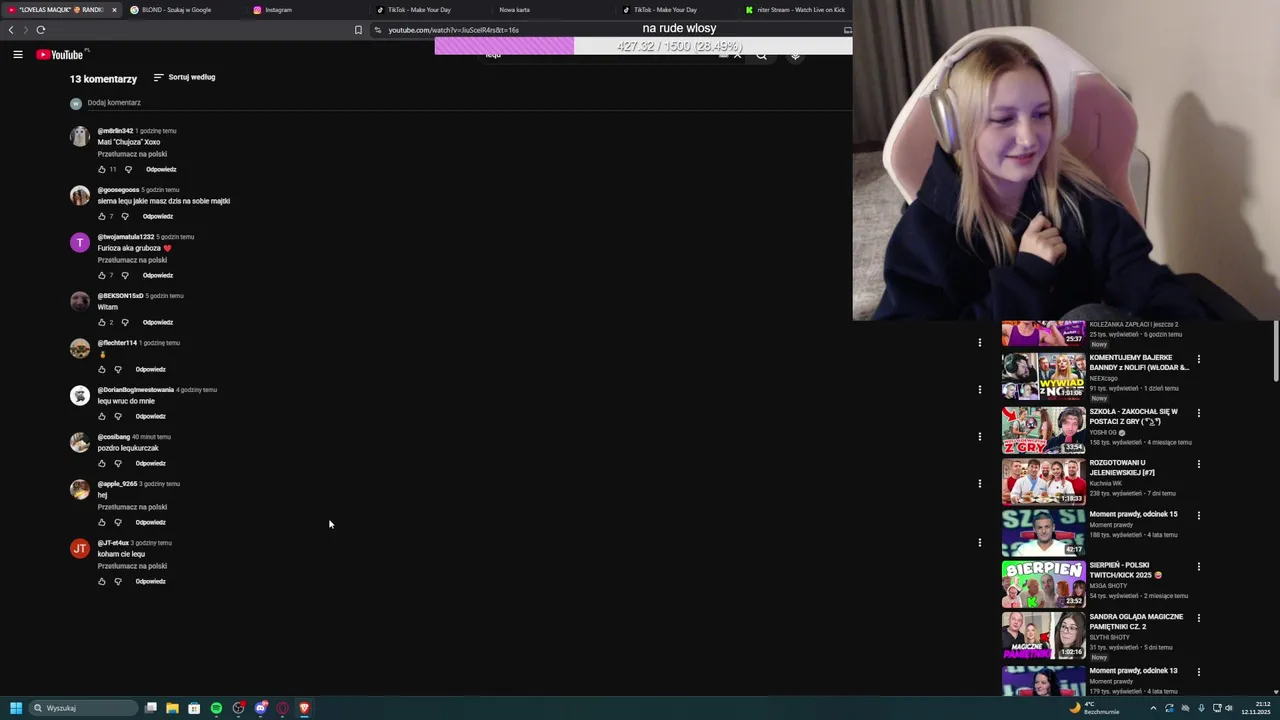Open the @twojamatula1232 purple T avatar
This screenshot has width=1280, height=720.
pos(80,243)
